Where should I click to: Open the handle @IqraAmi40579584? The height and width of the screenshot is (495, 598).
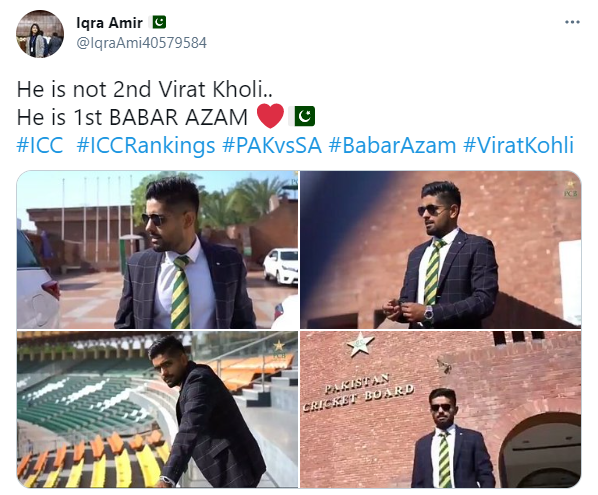tap(141, 43)
